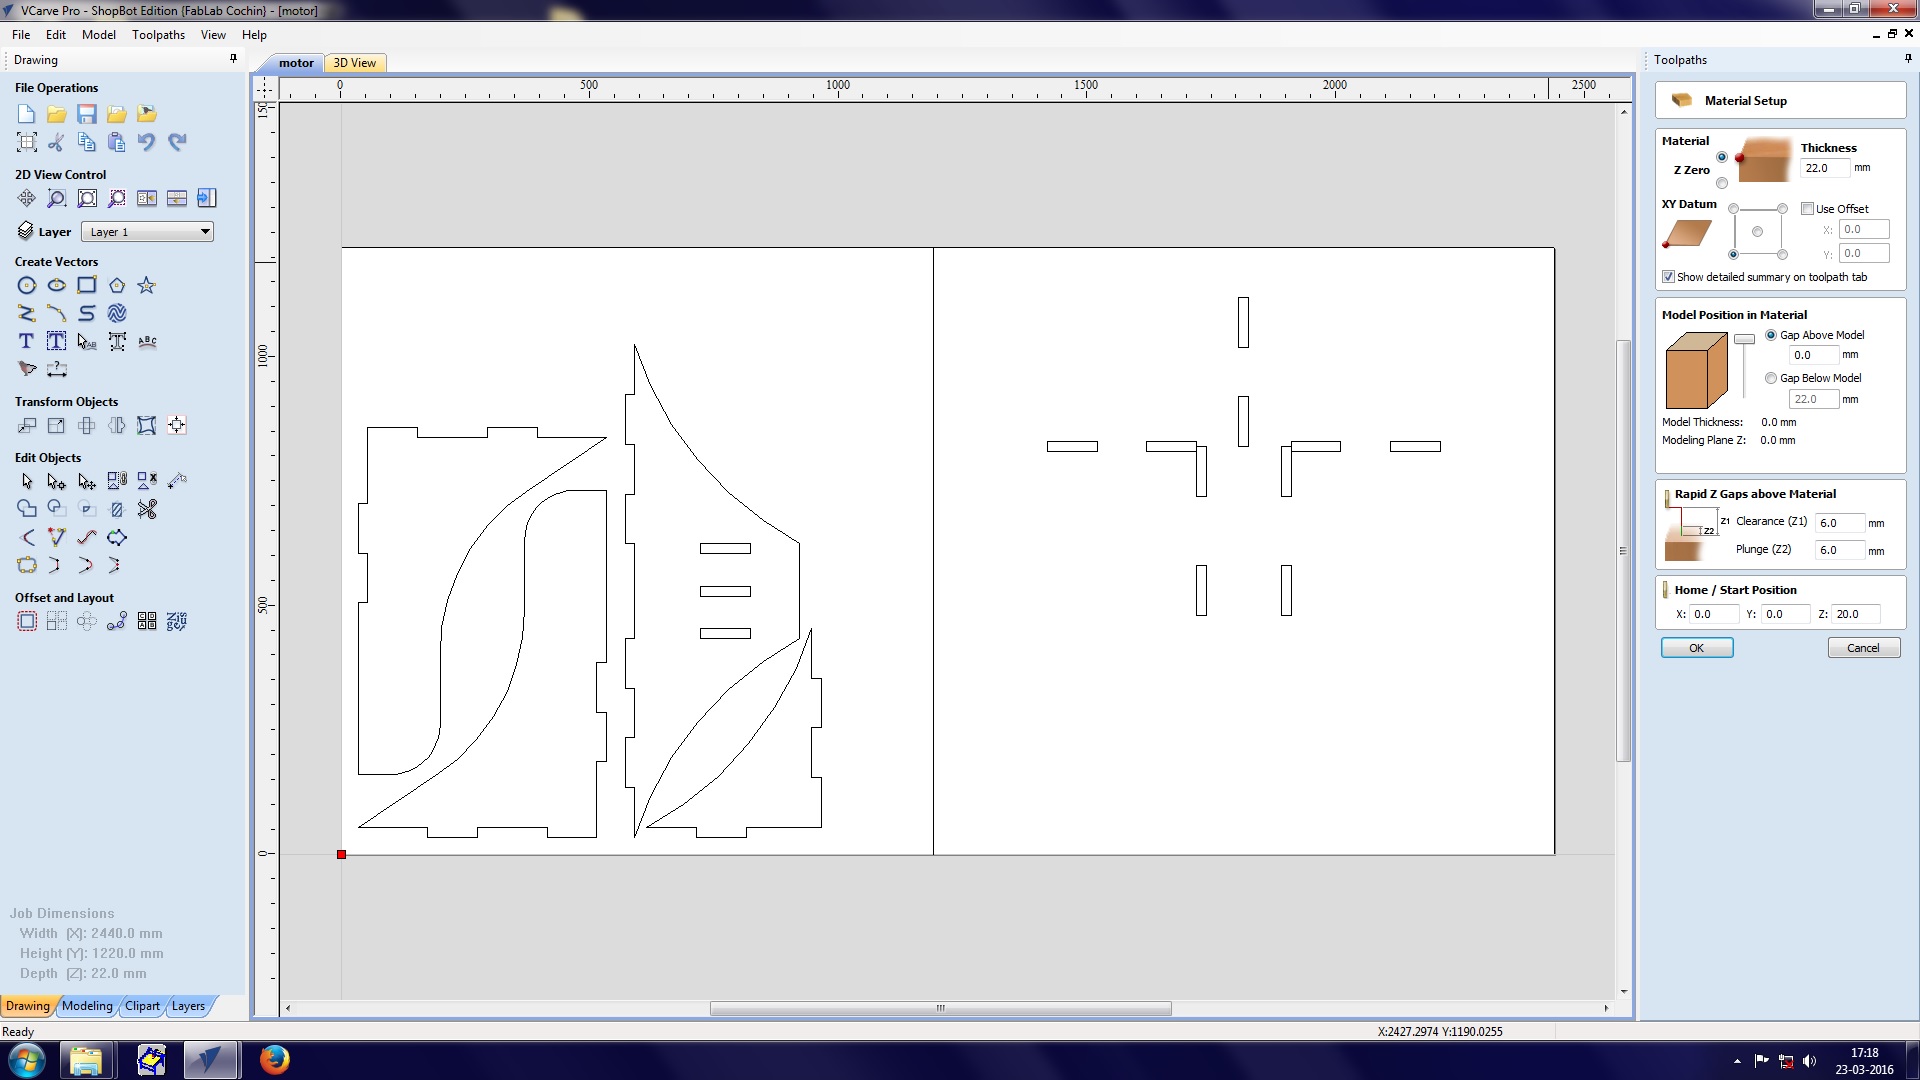Click the Model Position gap slider handle
Screen dimensions: 1920x1080
1744,340
